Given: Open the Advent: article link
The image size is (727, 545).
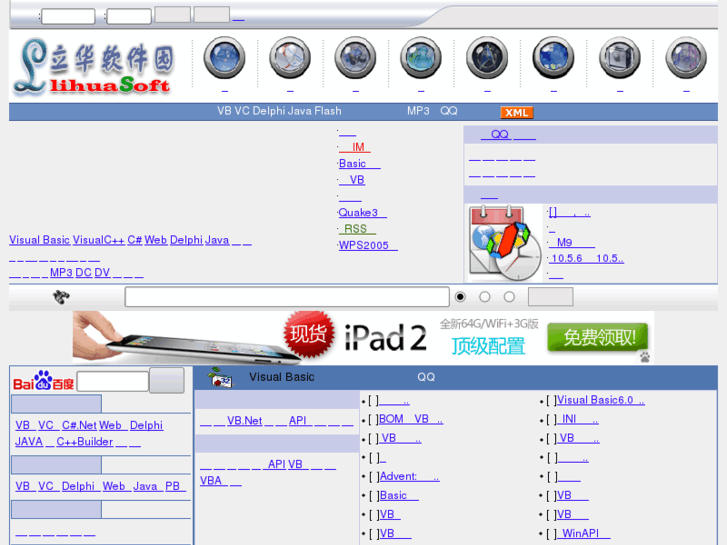Looking at the screenshot, I should click(409, 476).
